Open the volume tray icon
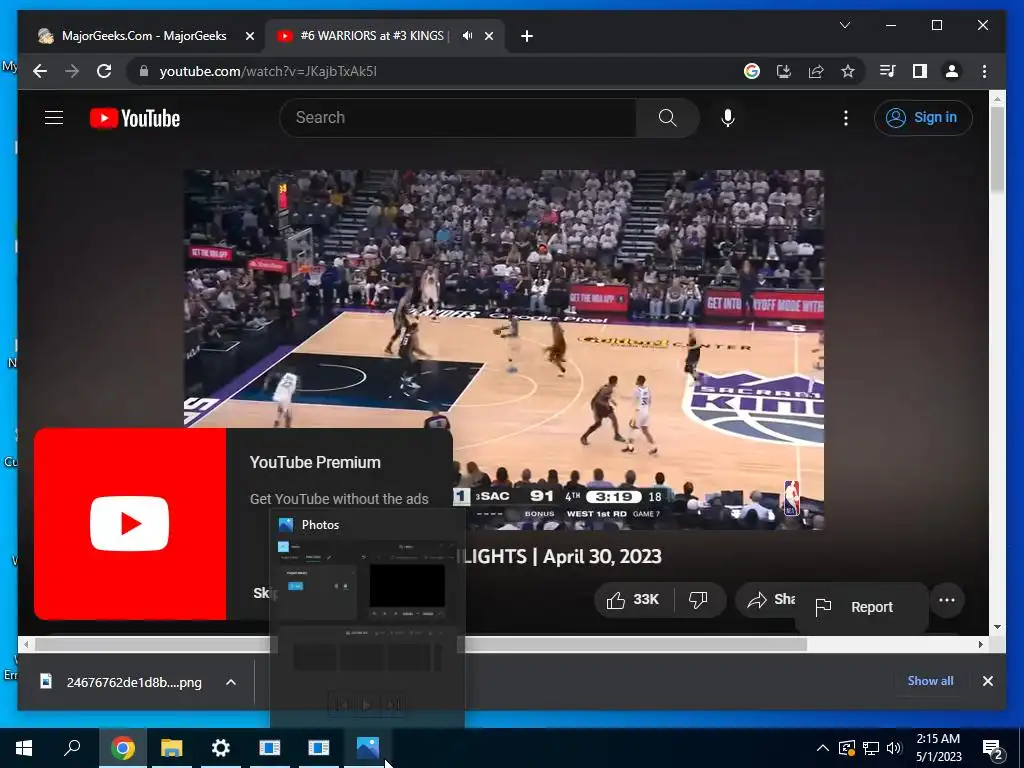1024x768 pixels. tap(894, 748)
